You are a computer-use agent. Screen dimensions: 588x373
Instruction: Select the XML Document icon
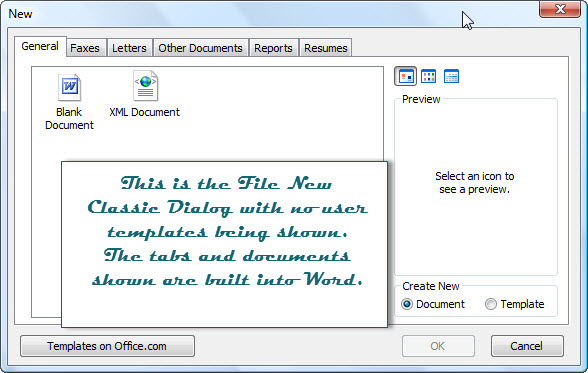tap(146, 86)
